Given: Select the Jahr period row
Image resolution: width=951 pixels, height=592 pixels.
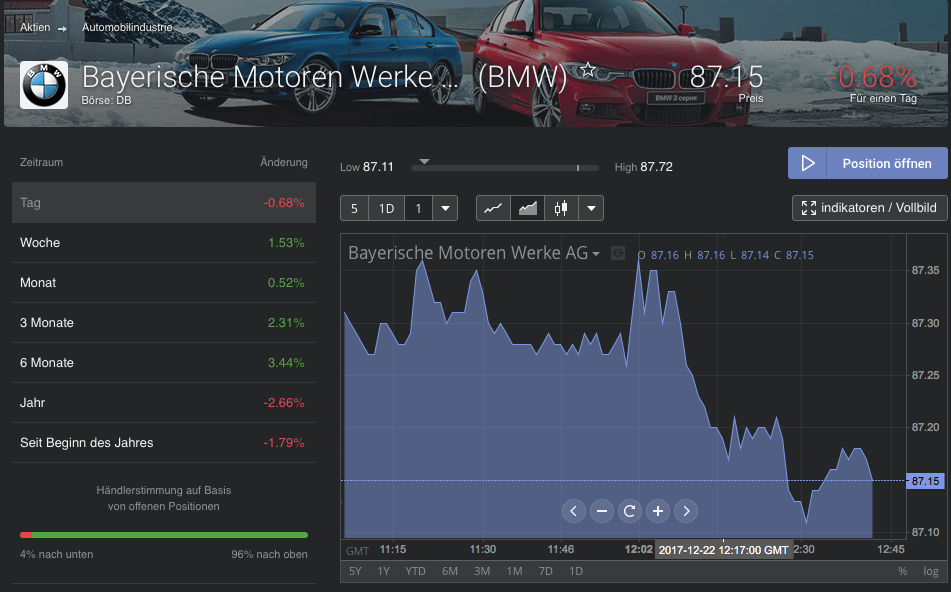Looking at the screenshot, I should click(x=164, y=403).
